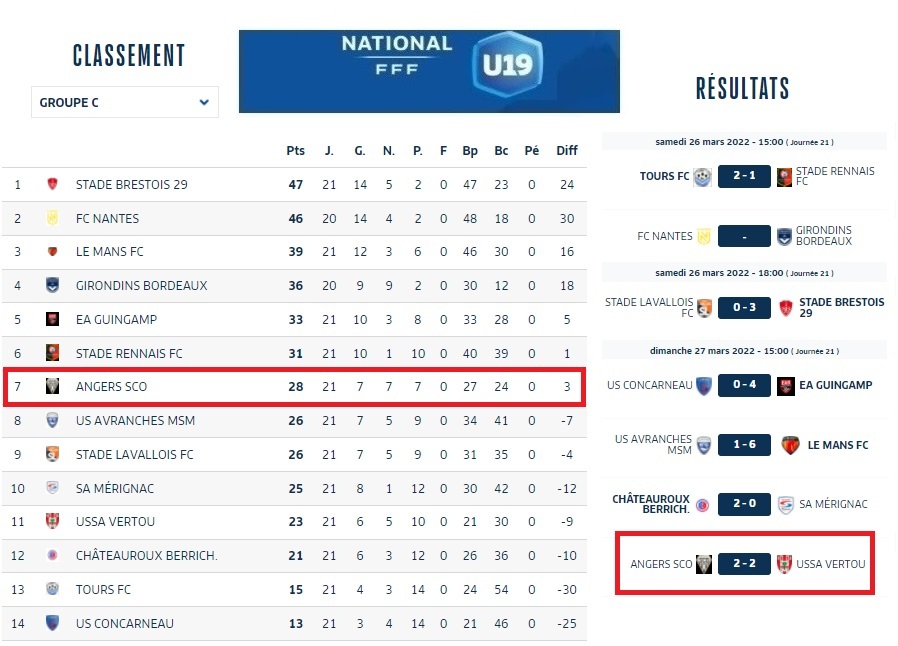Click the Pts column header
The image size is (898, 646).
(295, 151)
